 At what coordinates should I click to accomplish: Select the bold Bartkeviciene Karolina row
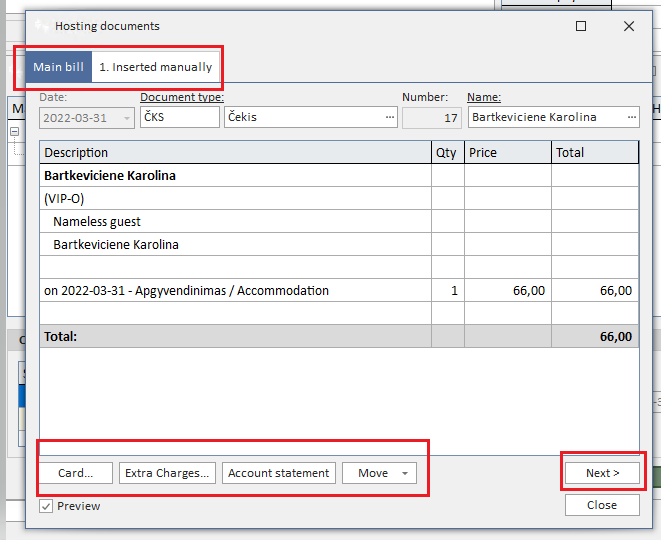(339, 175)
